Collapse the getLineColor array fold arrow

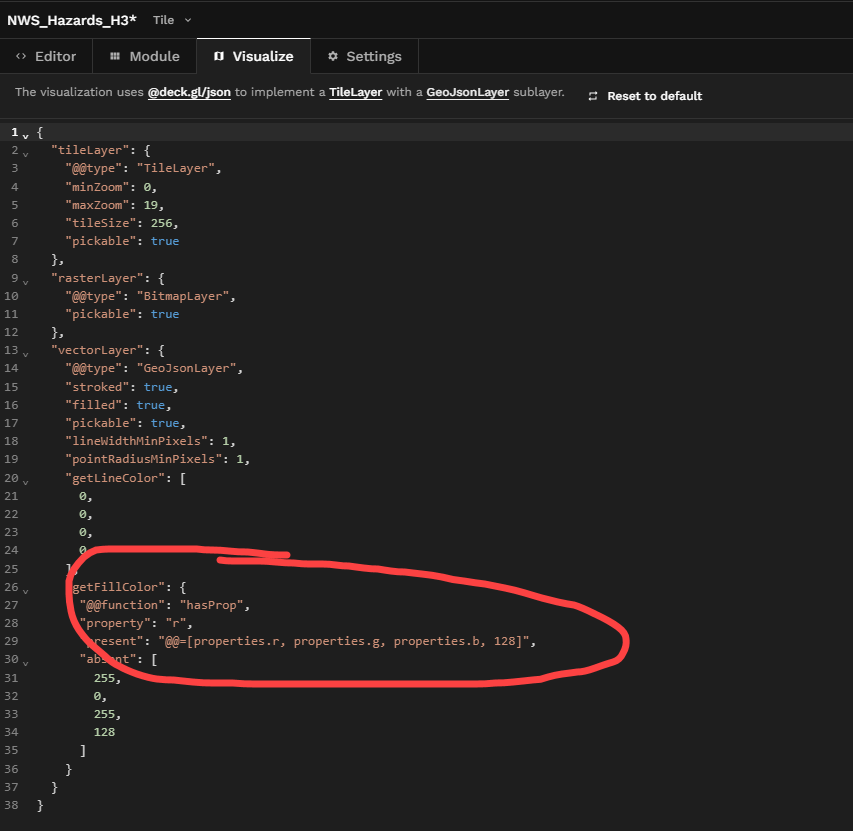click(26, 482)
